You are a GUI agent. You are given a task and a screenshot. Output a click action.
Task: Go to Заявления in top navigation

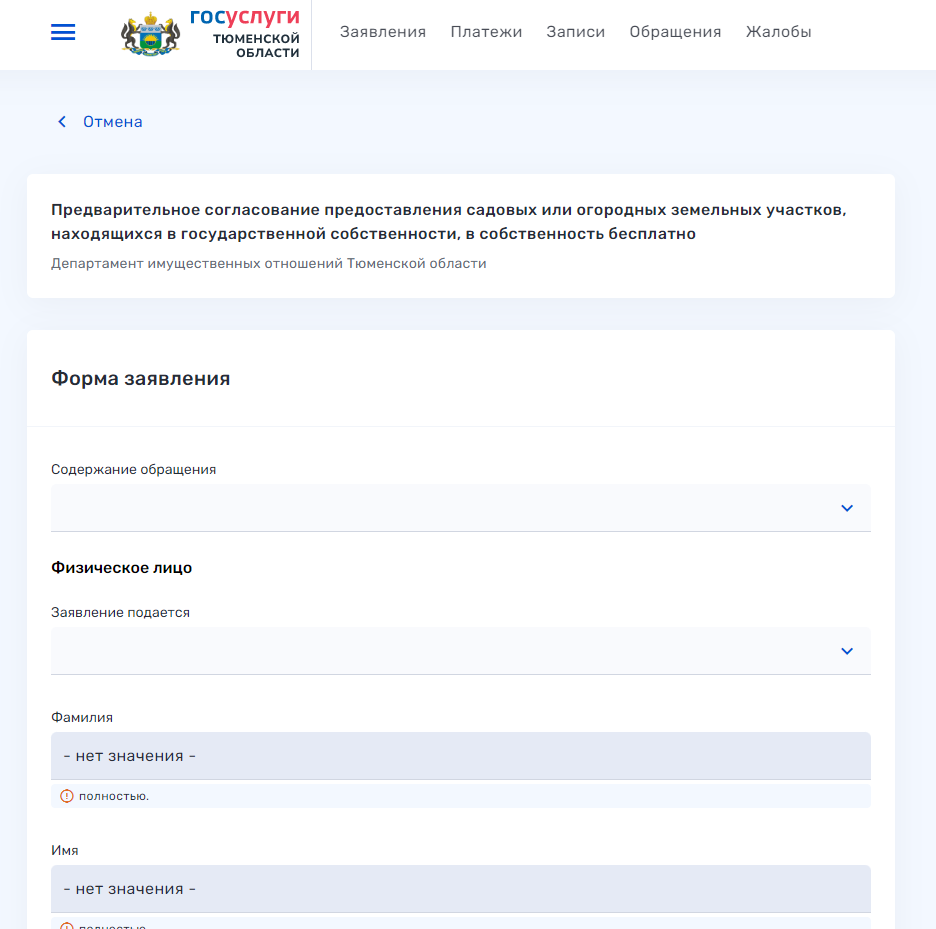click(x=383, y=32)
